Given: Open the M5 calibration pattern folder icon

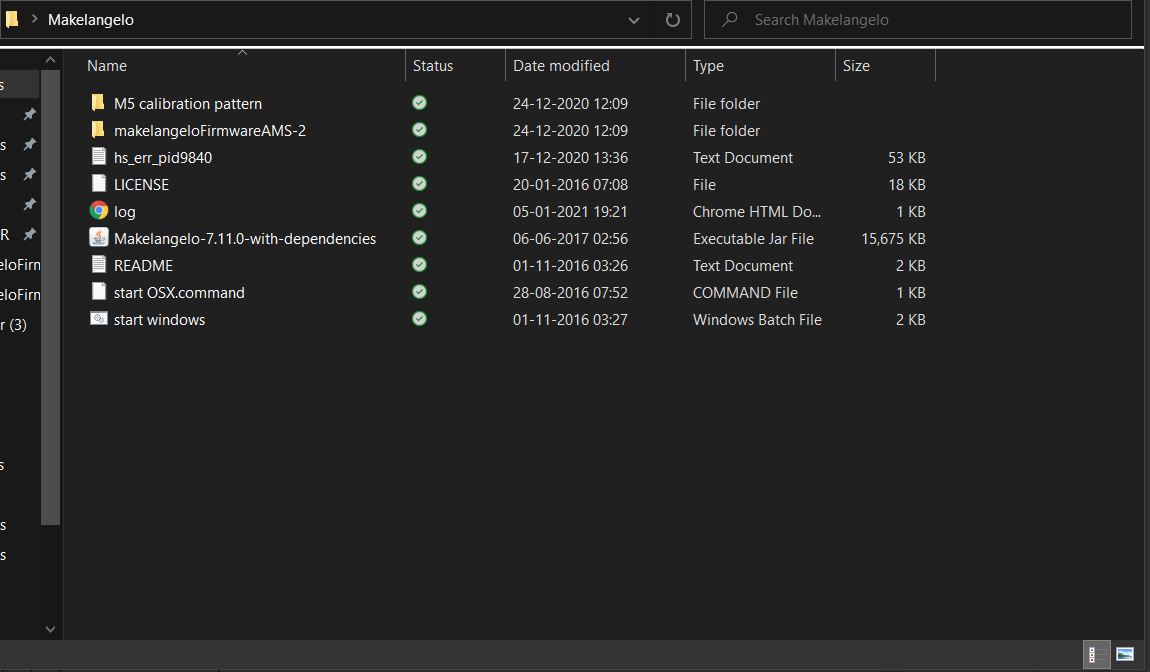Looking at the screenshot, I should (98, 103).
